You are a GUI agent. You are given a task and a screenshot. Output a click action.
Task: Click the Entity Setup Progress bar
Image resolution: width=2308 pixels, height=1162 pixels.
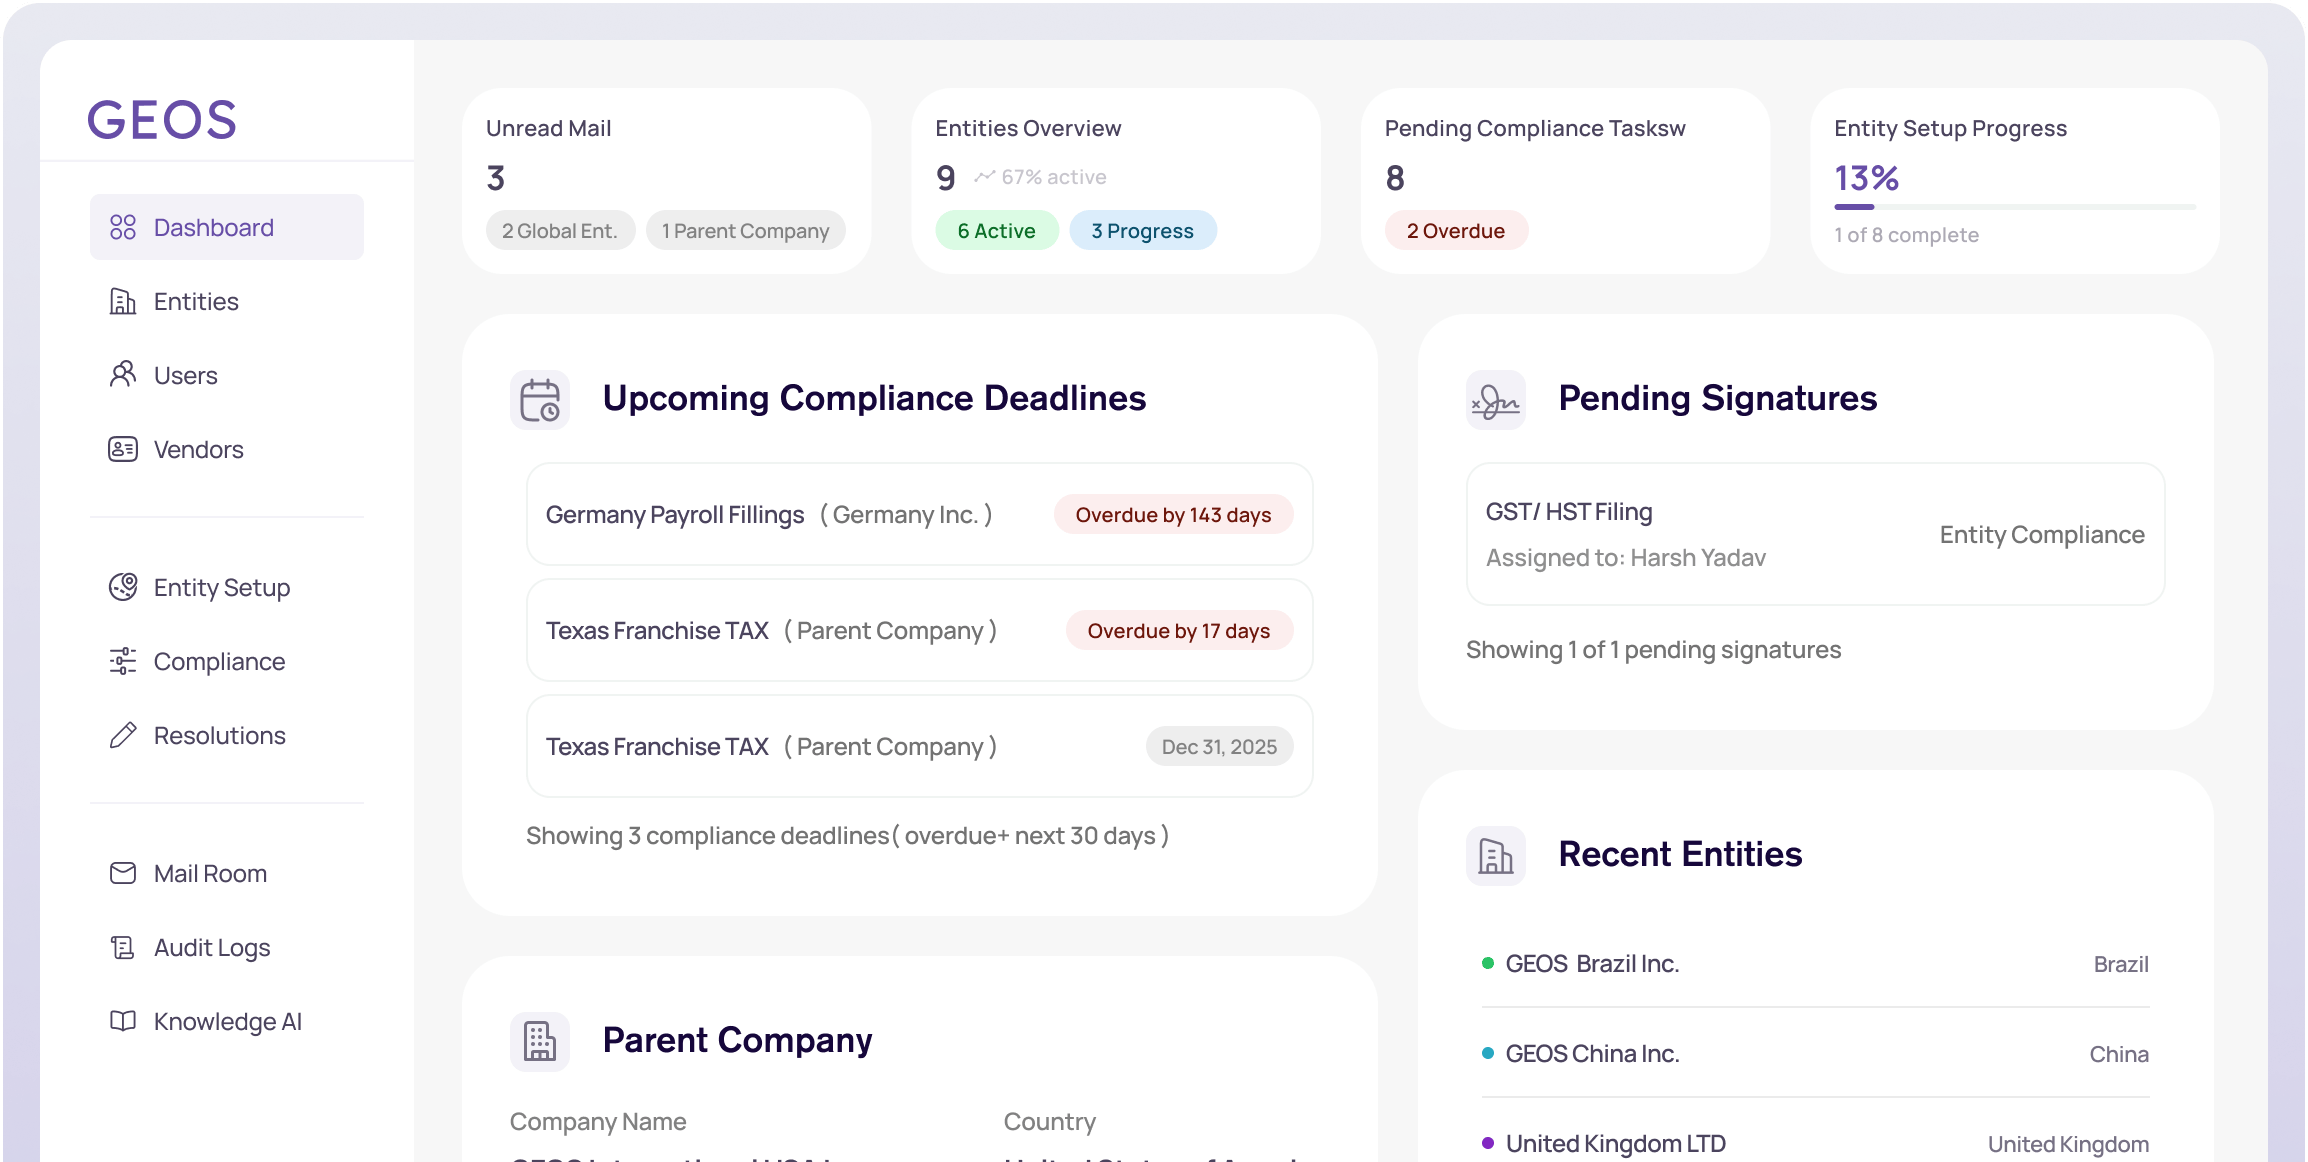(x=2014, y=207)
